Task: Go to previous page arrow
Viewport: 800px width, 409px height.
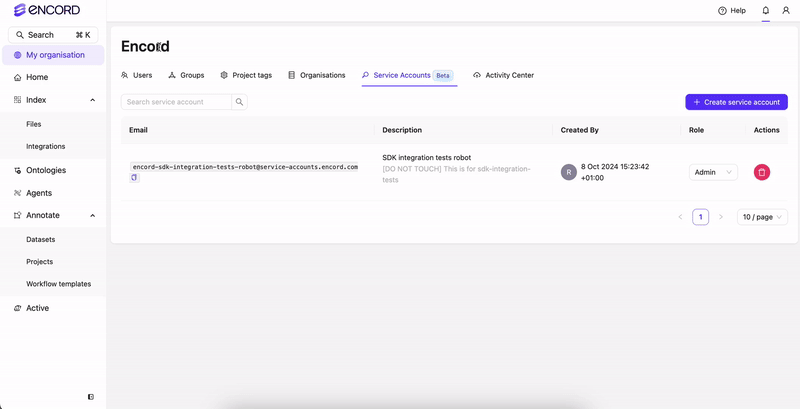Action: coord(680,217)
